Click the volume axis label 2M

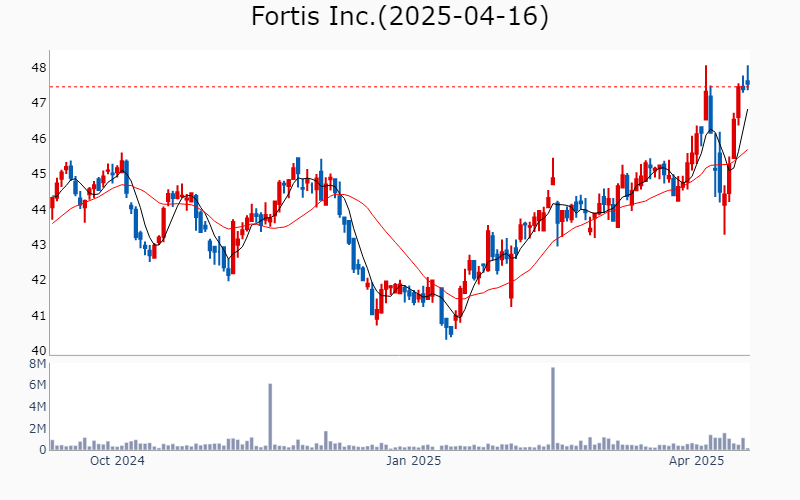coord(38,429)
